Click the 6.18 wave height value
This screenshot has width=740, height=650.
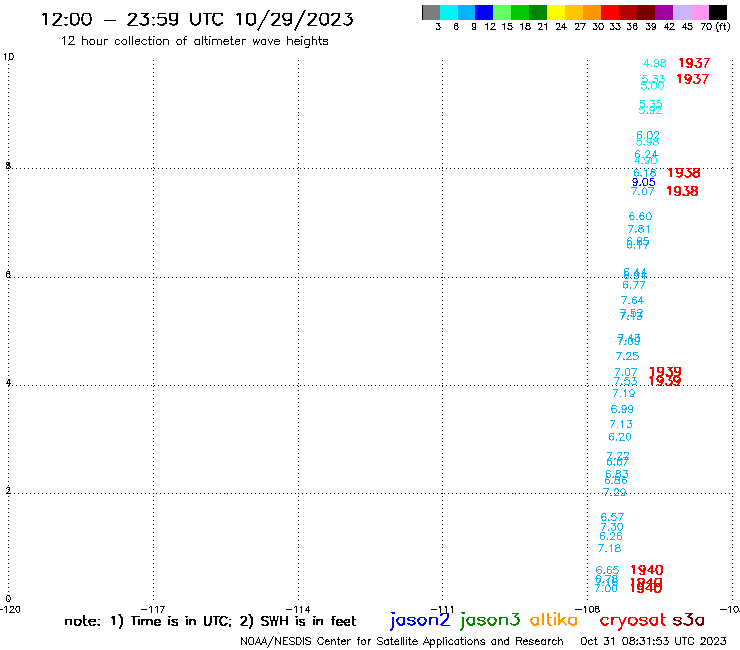click(644, 173)
